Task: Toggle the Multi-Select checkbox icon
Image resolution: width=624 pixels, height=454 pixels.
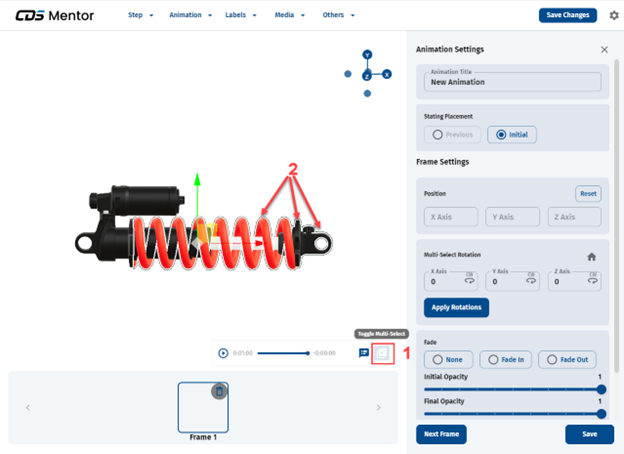Action: 381,353
